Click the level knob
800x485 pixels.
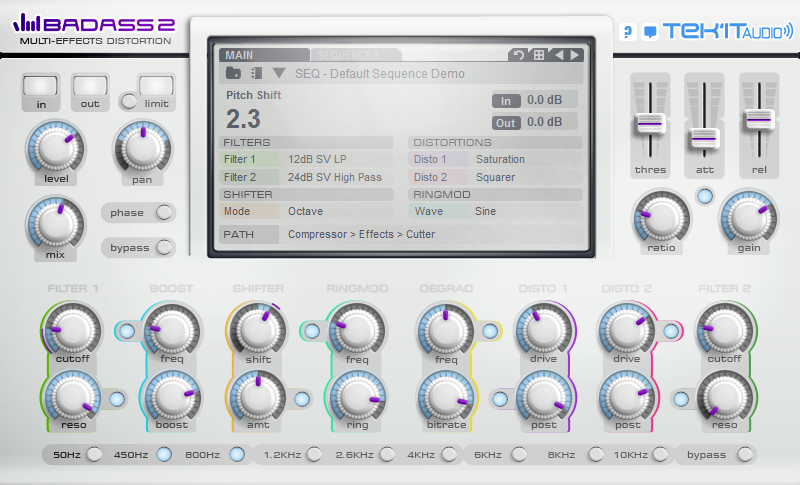point(56,148)
